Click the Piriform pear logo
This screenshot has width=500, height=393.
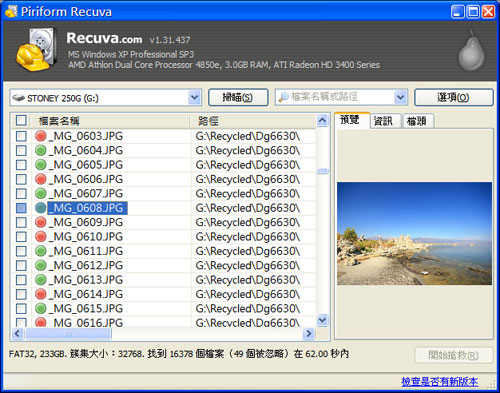tap(471, 50)
